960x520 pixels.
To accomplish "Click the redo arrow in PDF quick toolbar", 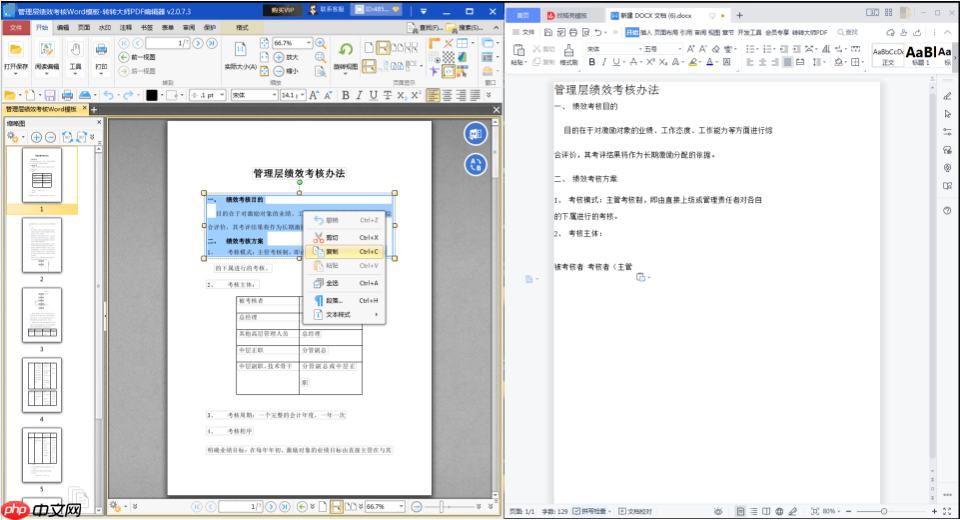I will click(128, 95).
